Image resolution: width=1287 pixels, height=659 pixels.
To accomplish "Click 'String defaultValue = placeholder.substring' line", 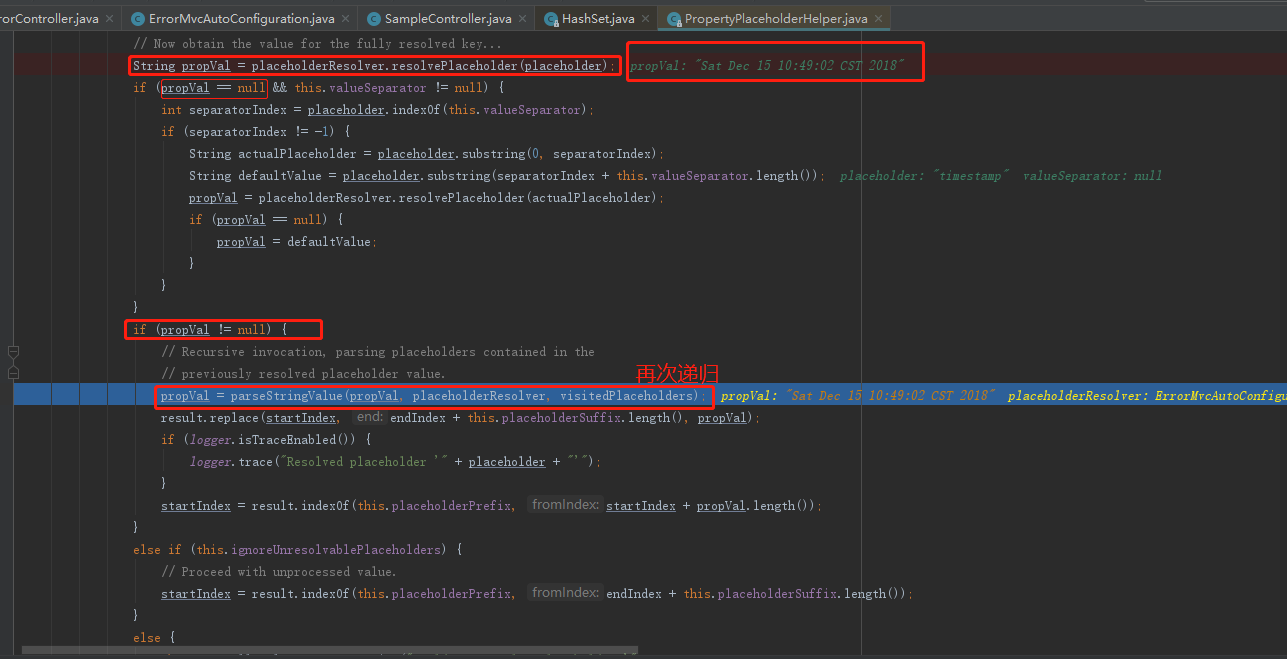I will coord(507,176).
